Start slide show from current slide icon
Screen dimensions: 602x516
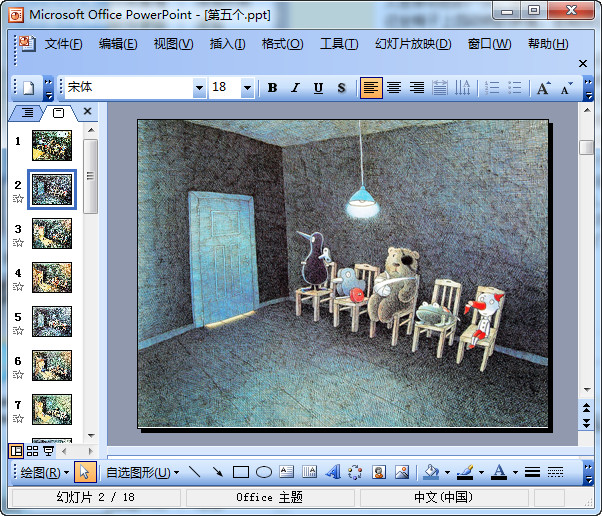pos(49,451)
